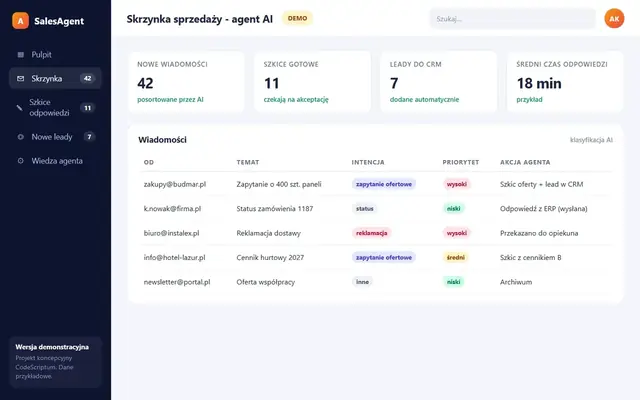This screenshot has height=400, width=640.
Task: Click zapytanie ofertowe tag in hotel-lazur row
Action: pyautogui.click(x=384, y=258)
